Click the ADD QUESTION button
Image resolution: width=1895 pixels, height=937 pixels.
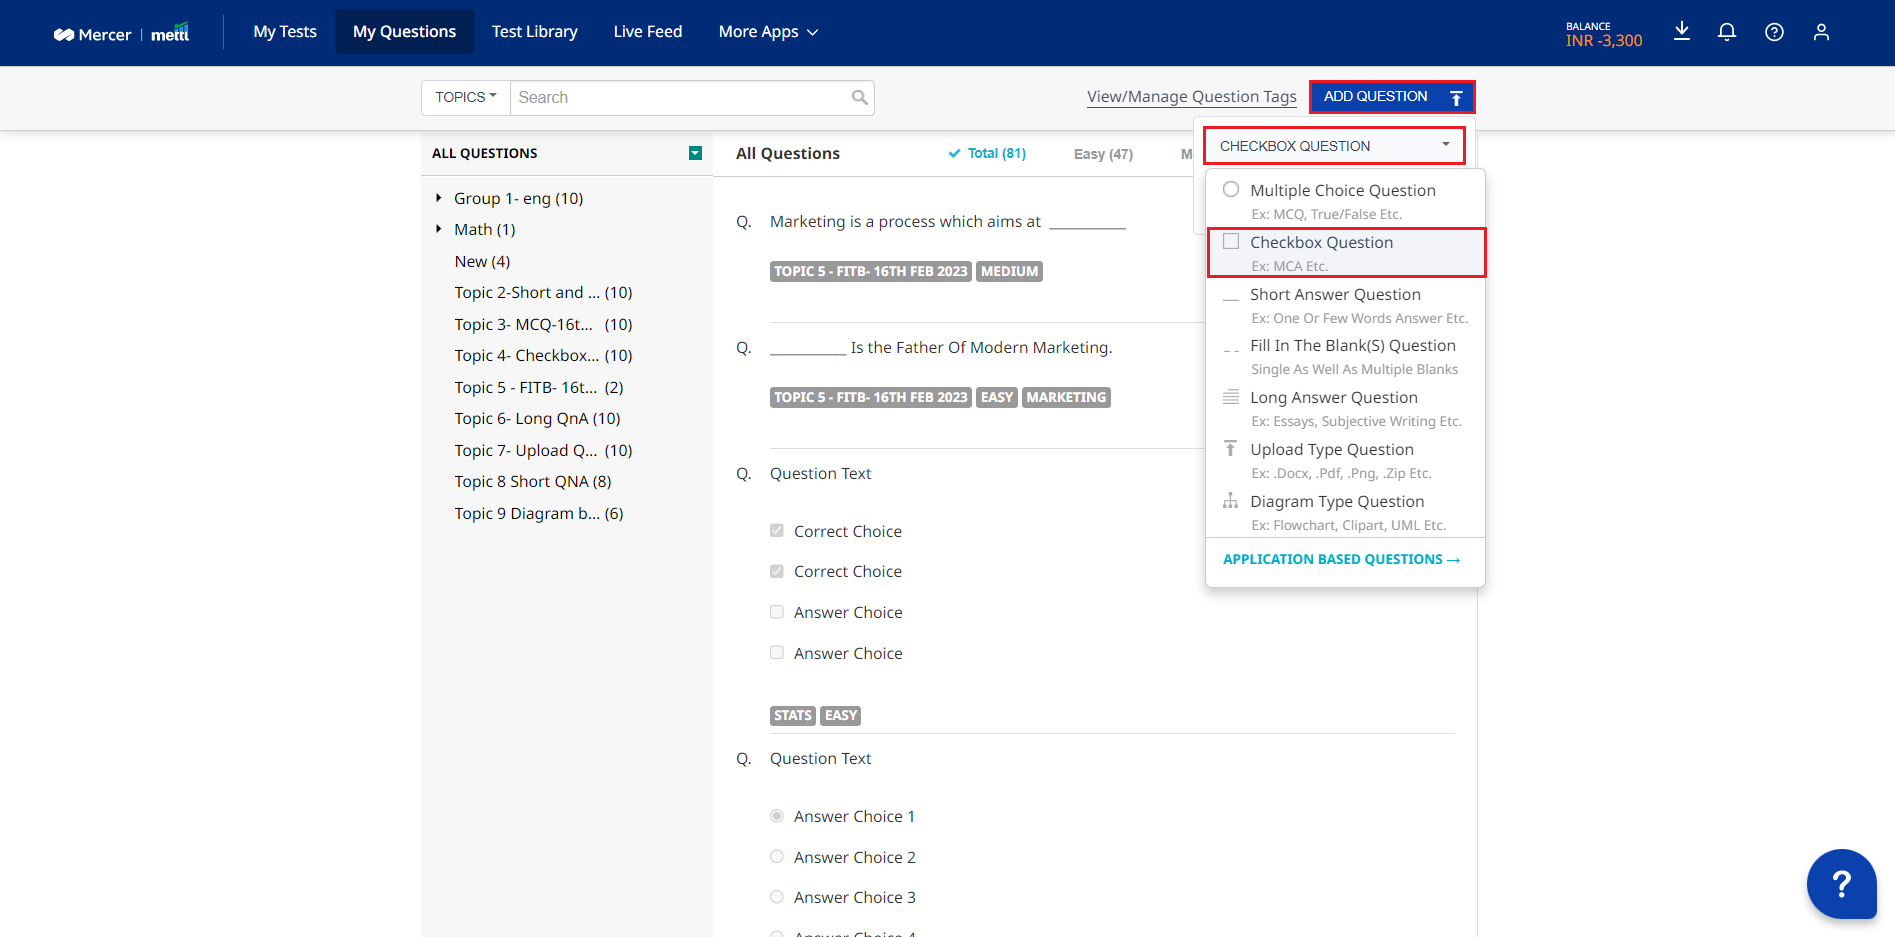point(1391,97)
